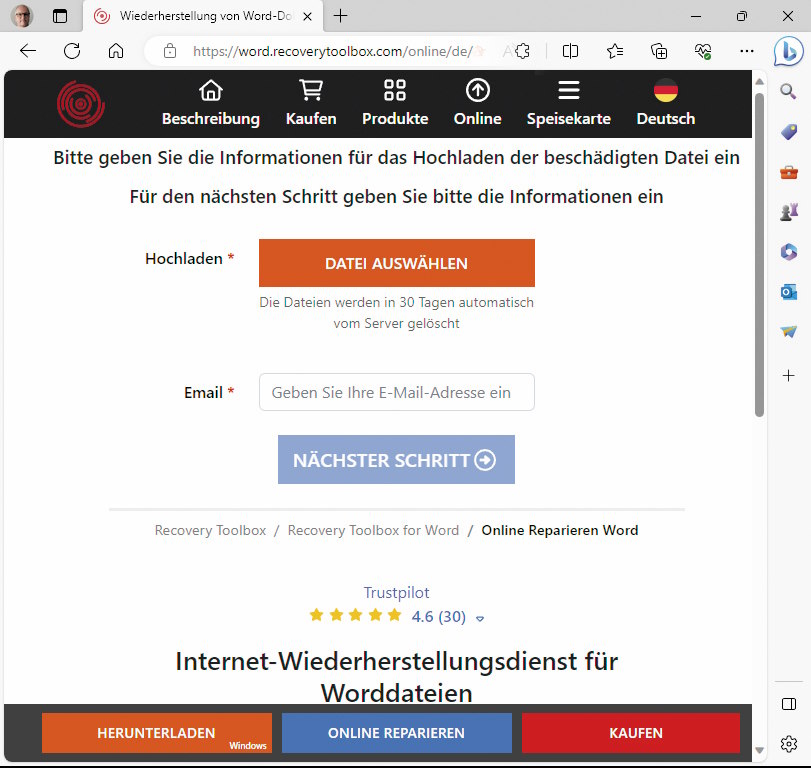
Task: Open the Produkte grid icon
Action: tap(395, 90)
